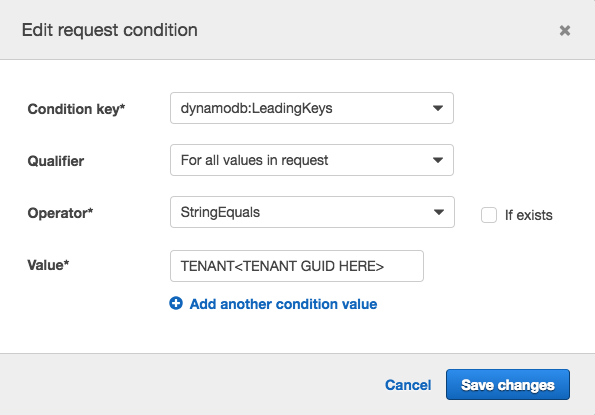Expand the Condition key dropdown arrow
Image resolution: width=595 pixels, height=415 pixels.
[438, 108]
